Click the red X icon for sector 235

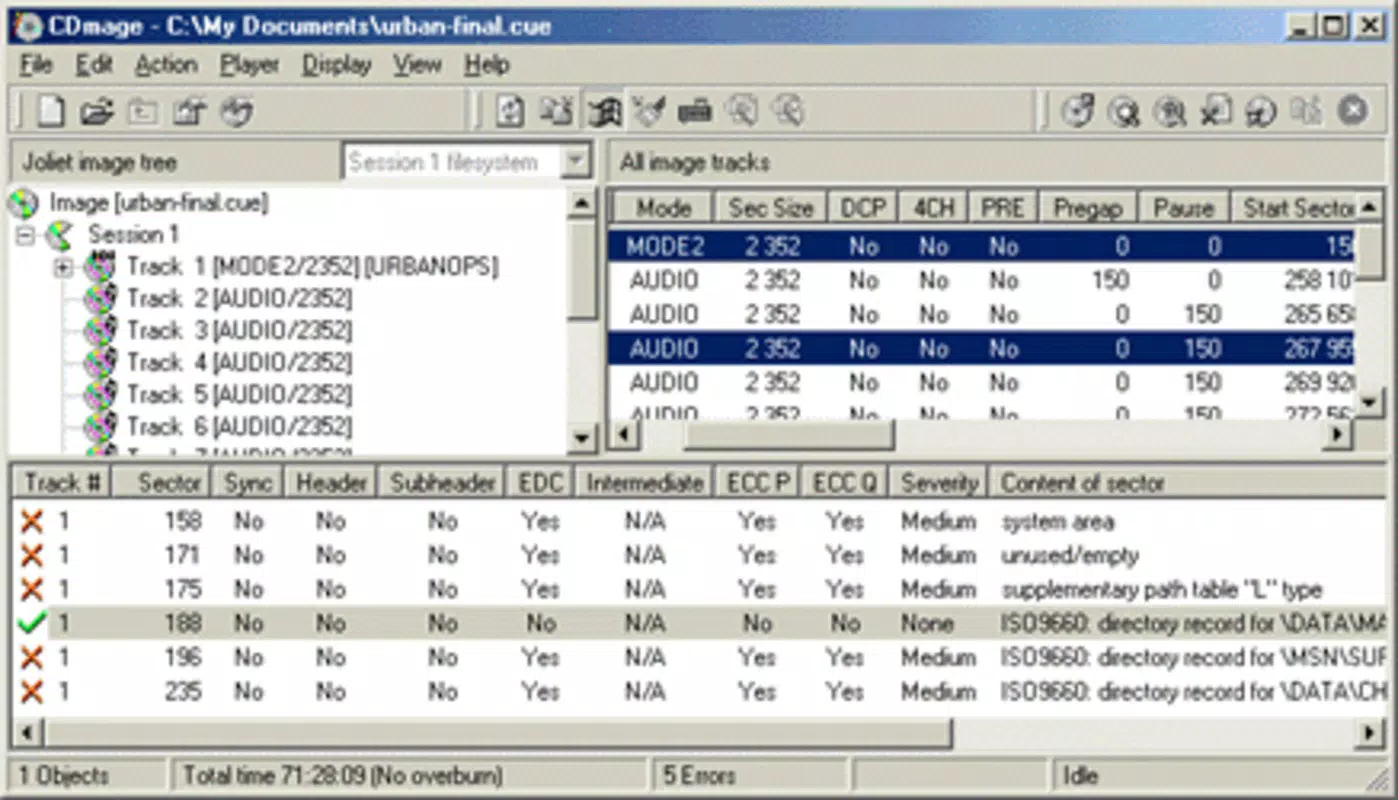(x=33, y=691)
